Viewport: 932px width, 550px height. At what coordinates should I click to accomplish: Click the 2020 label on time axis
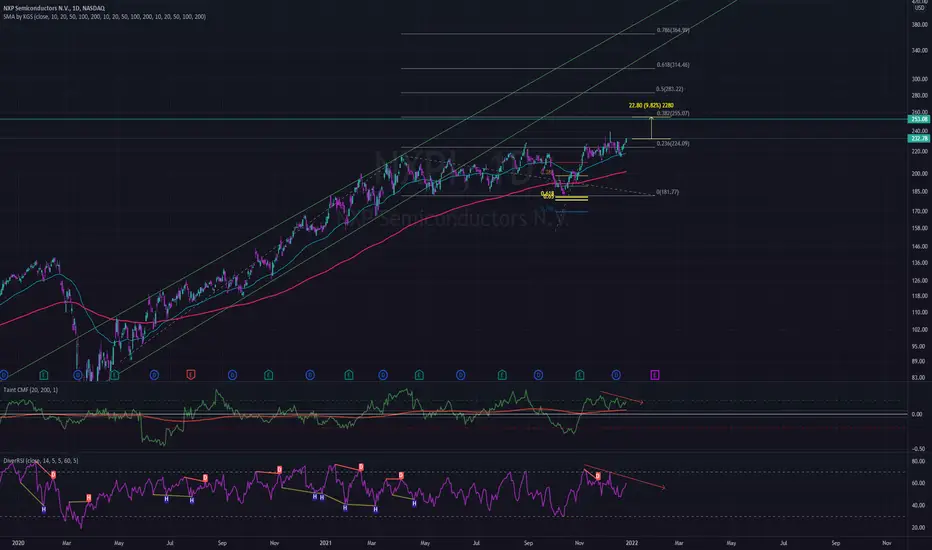[18, 543]
